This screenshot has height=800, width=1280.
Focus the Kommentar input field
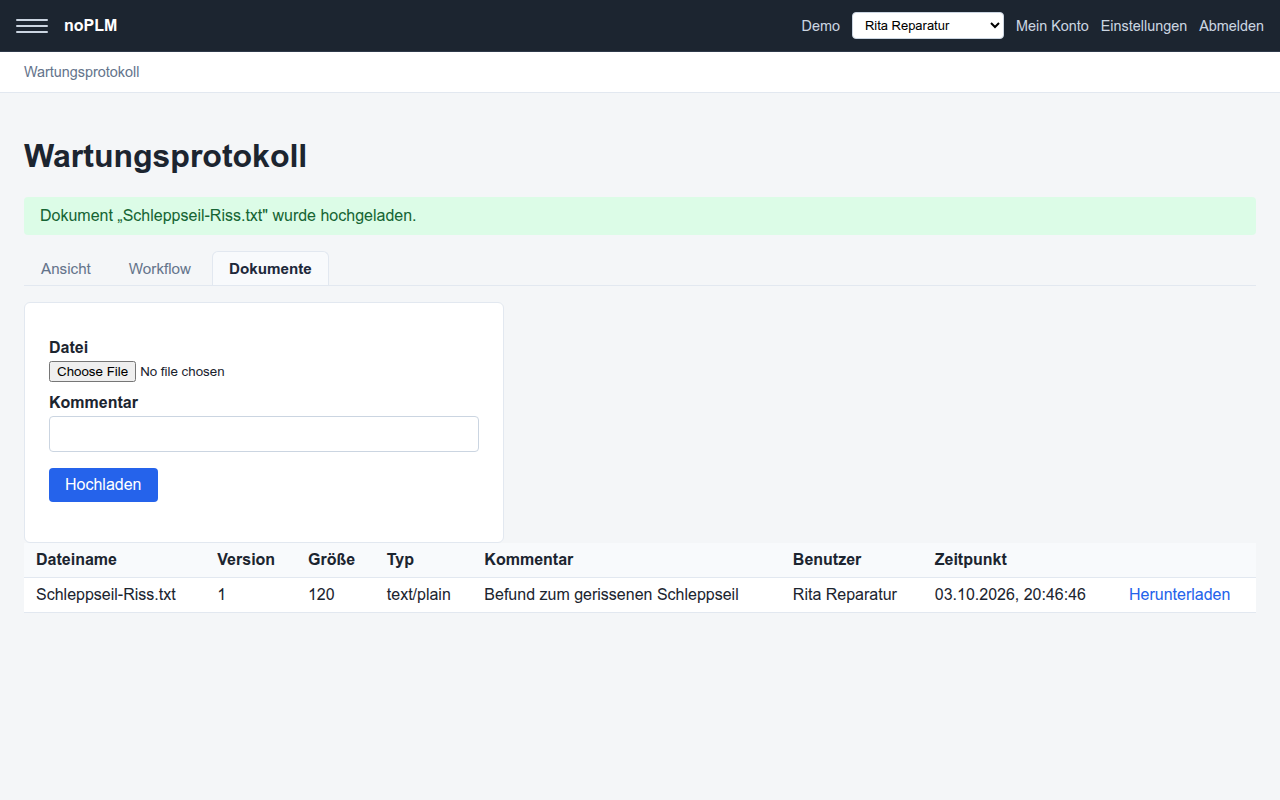coord(264,434)
